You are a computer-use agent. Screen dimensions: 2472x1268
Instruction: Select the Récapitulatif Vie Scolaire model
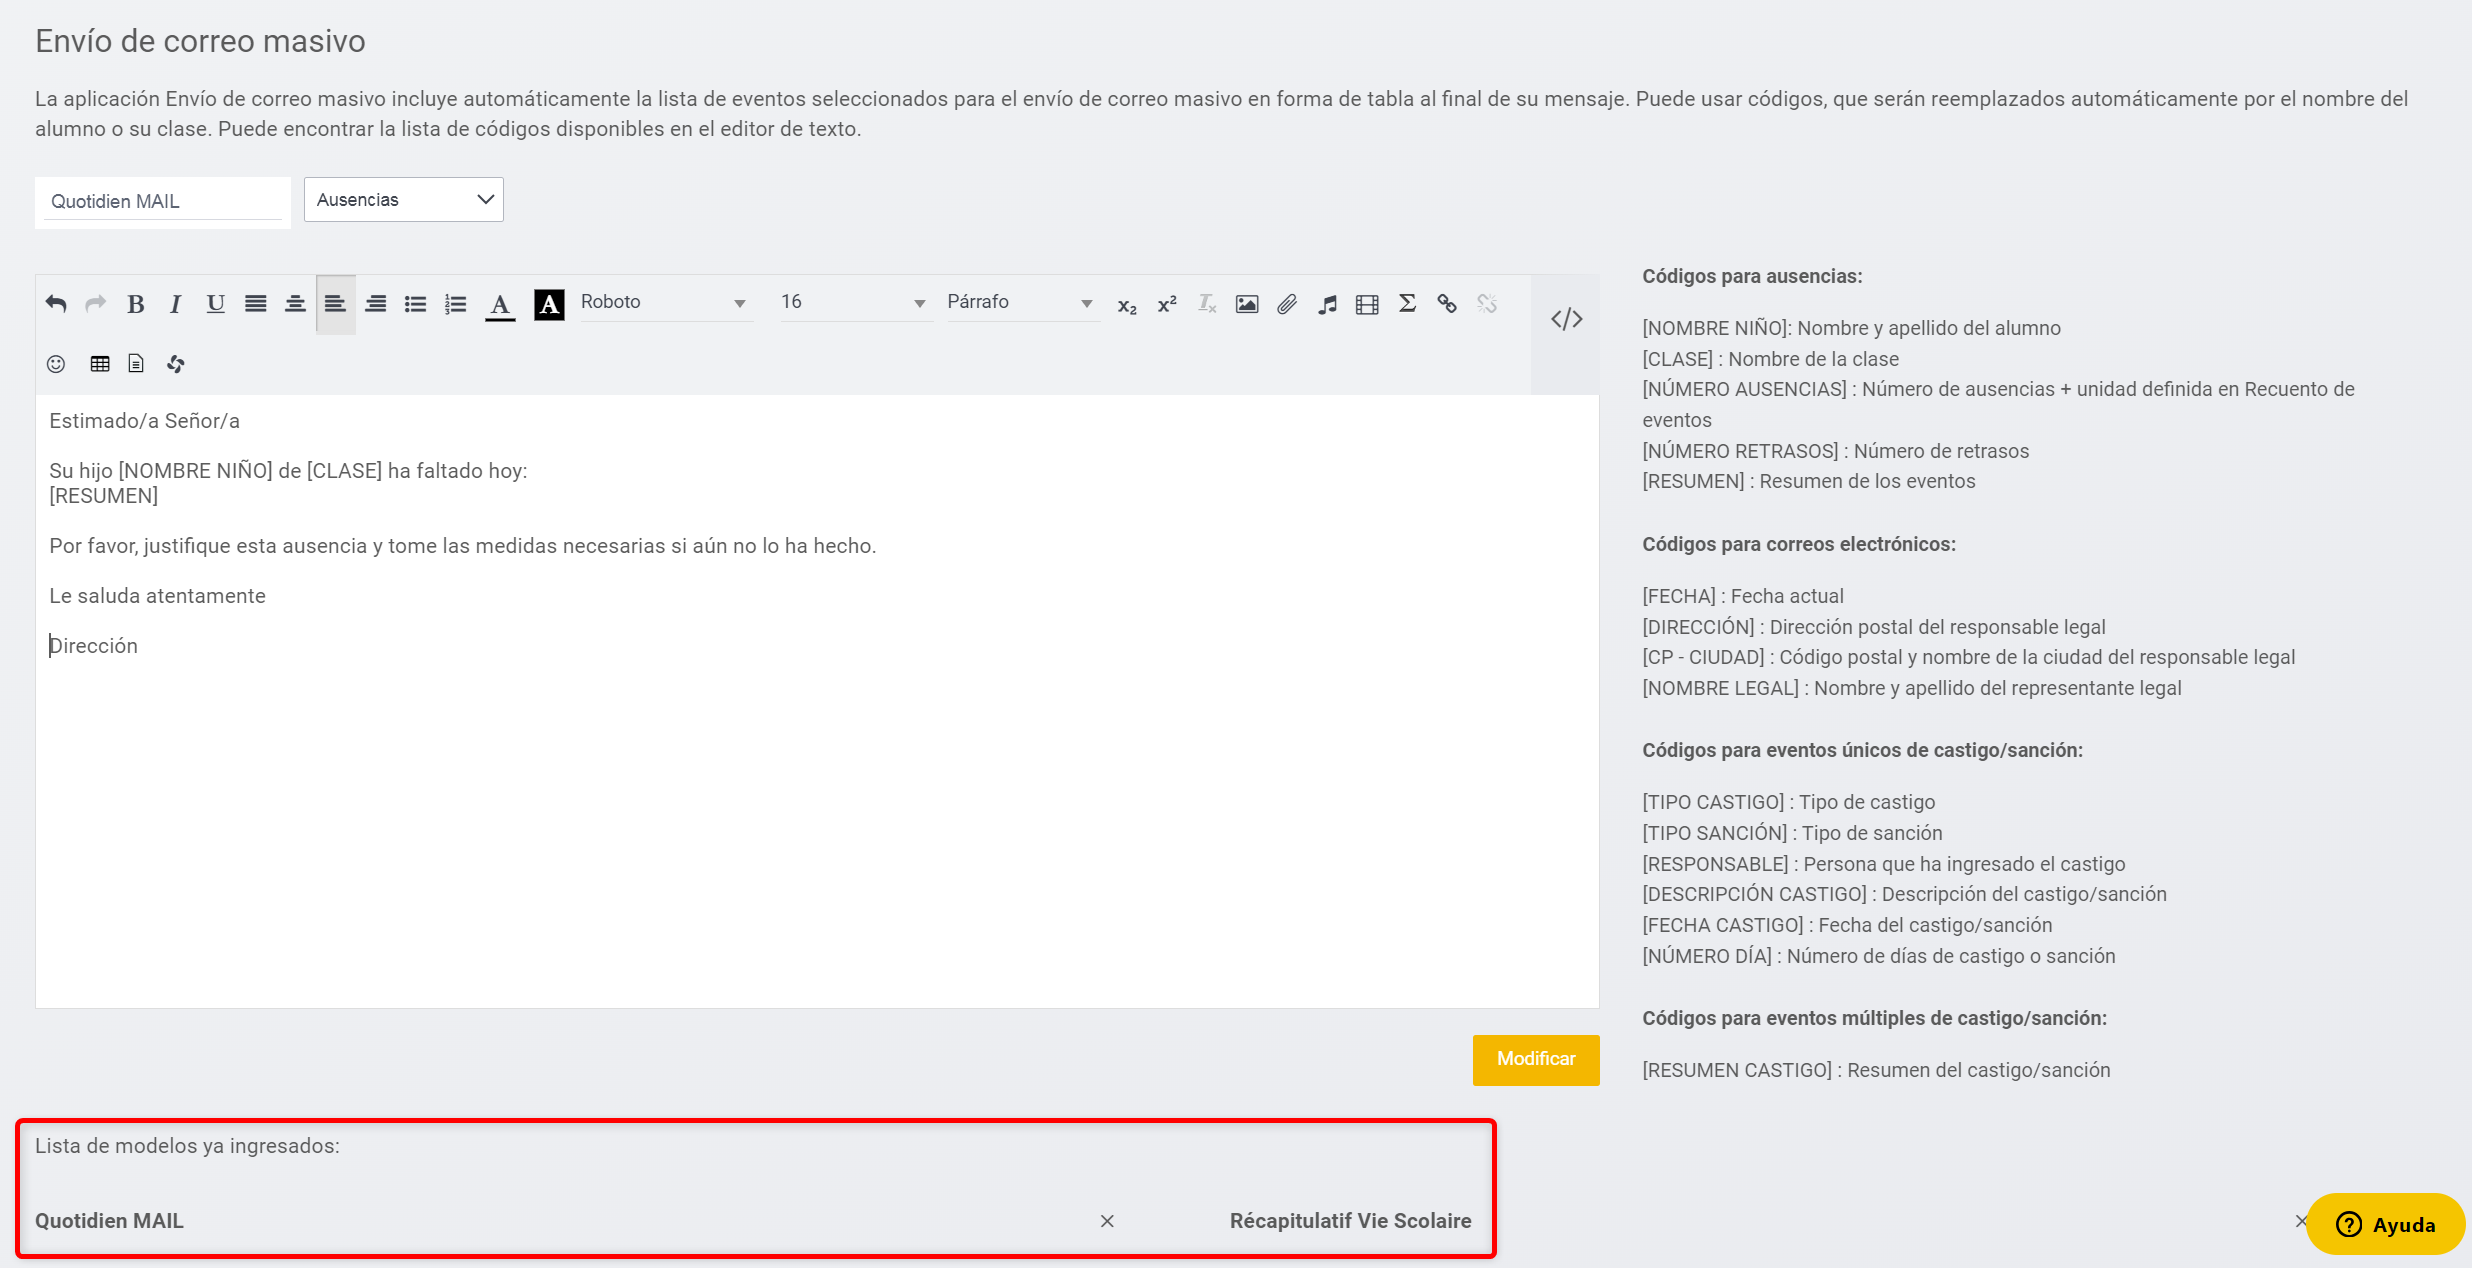(x=1350, y=1220)
